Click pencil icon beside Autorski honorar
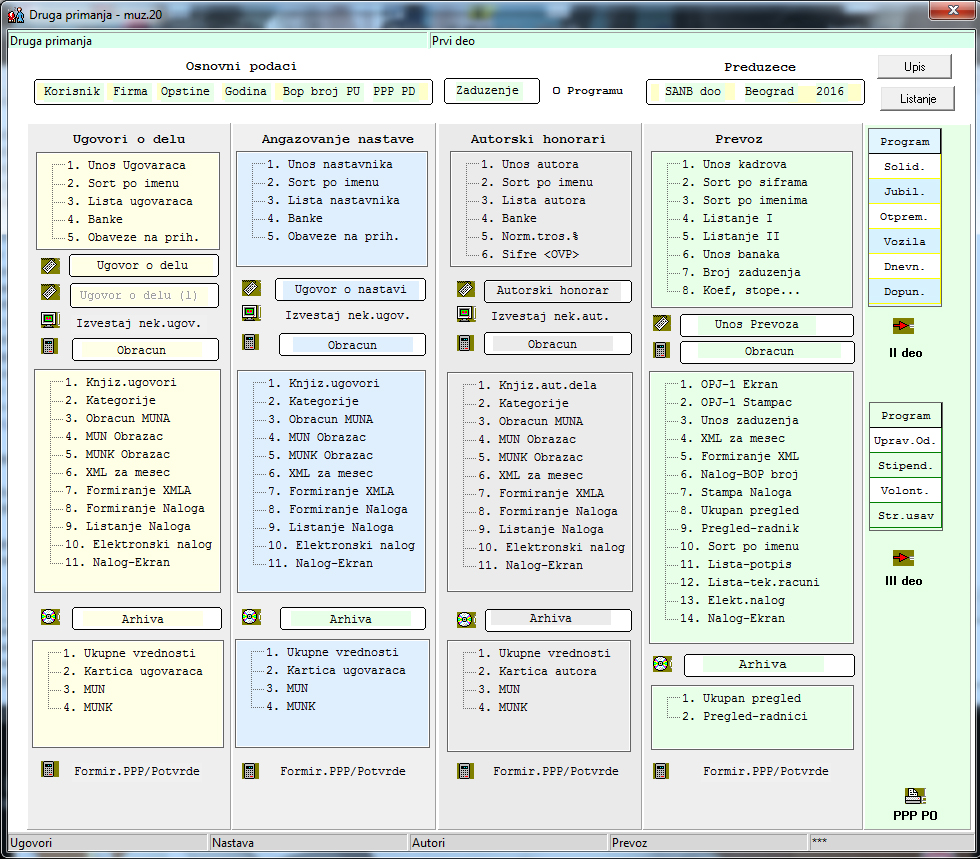The width and height of the screenshot is (980, 859). (x=466, y=289)
